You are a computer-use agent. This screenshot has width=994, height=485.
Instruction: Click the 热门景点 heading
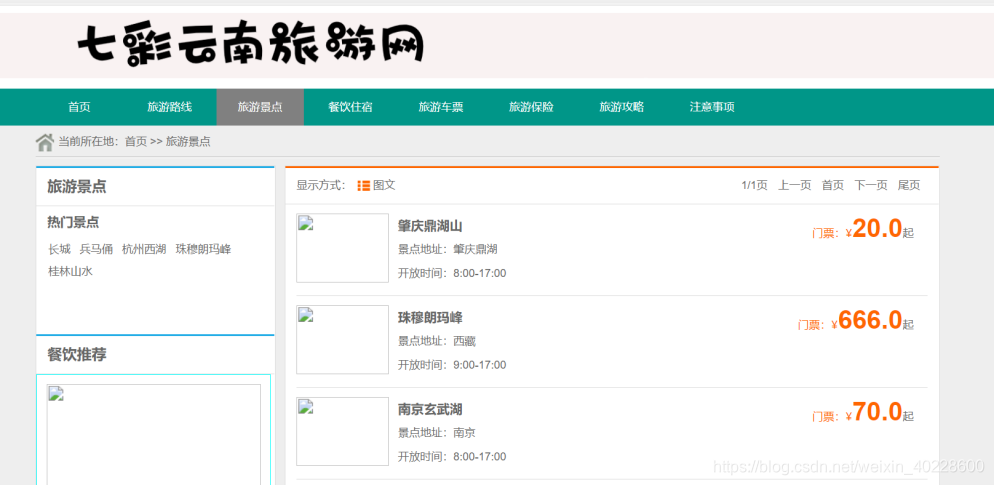[73, 223]
